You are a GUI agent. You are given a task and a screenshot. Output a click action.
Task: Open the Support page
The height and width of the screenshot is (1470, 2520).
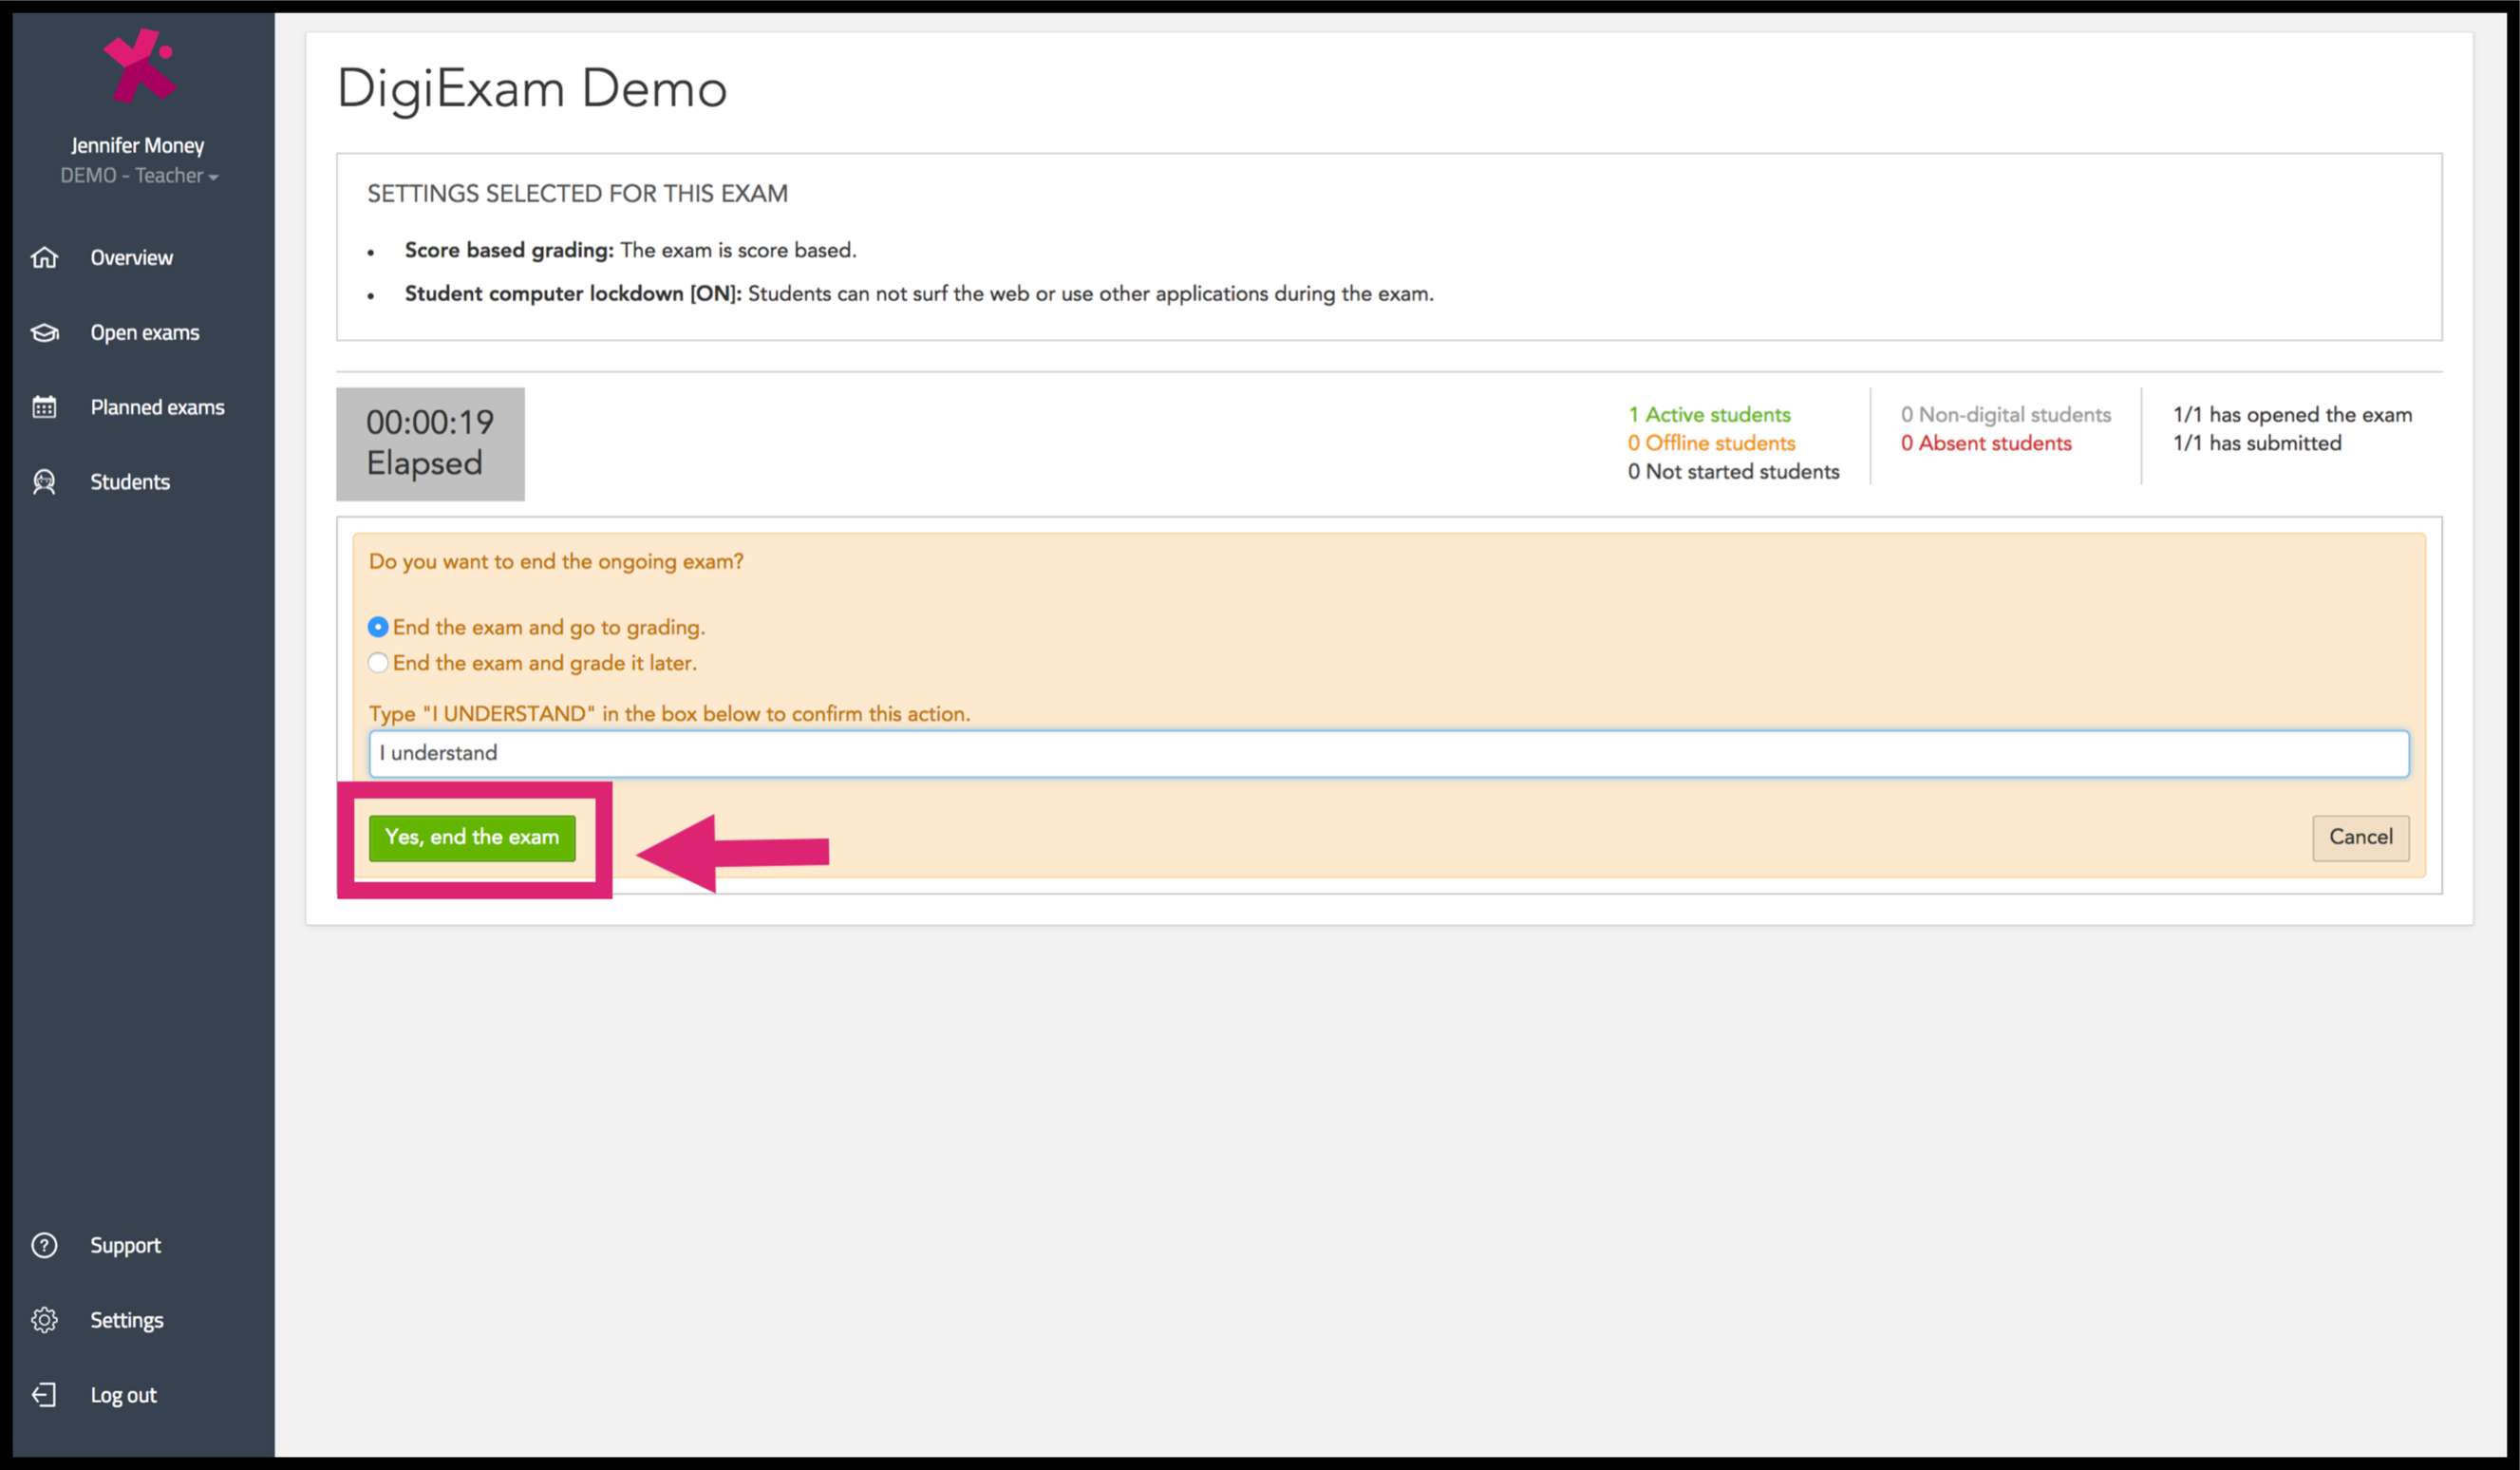point(125,1246)
